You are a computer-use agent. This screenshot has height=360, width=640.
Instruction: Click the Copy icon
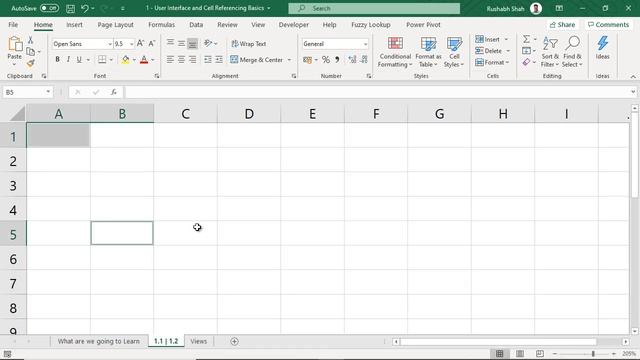click(x=30, y=51)
